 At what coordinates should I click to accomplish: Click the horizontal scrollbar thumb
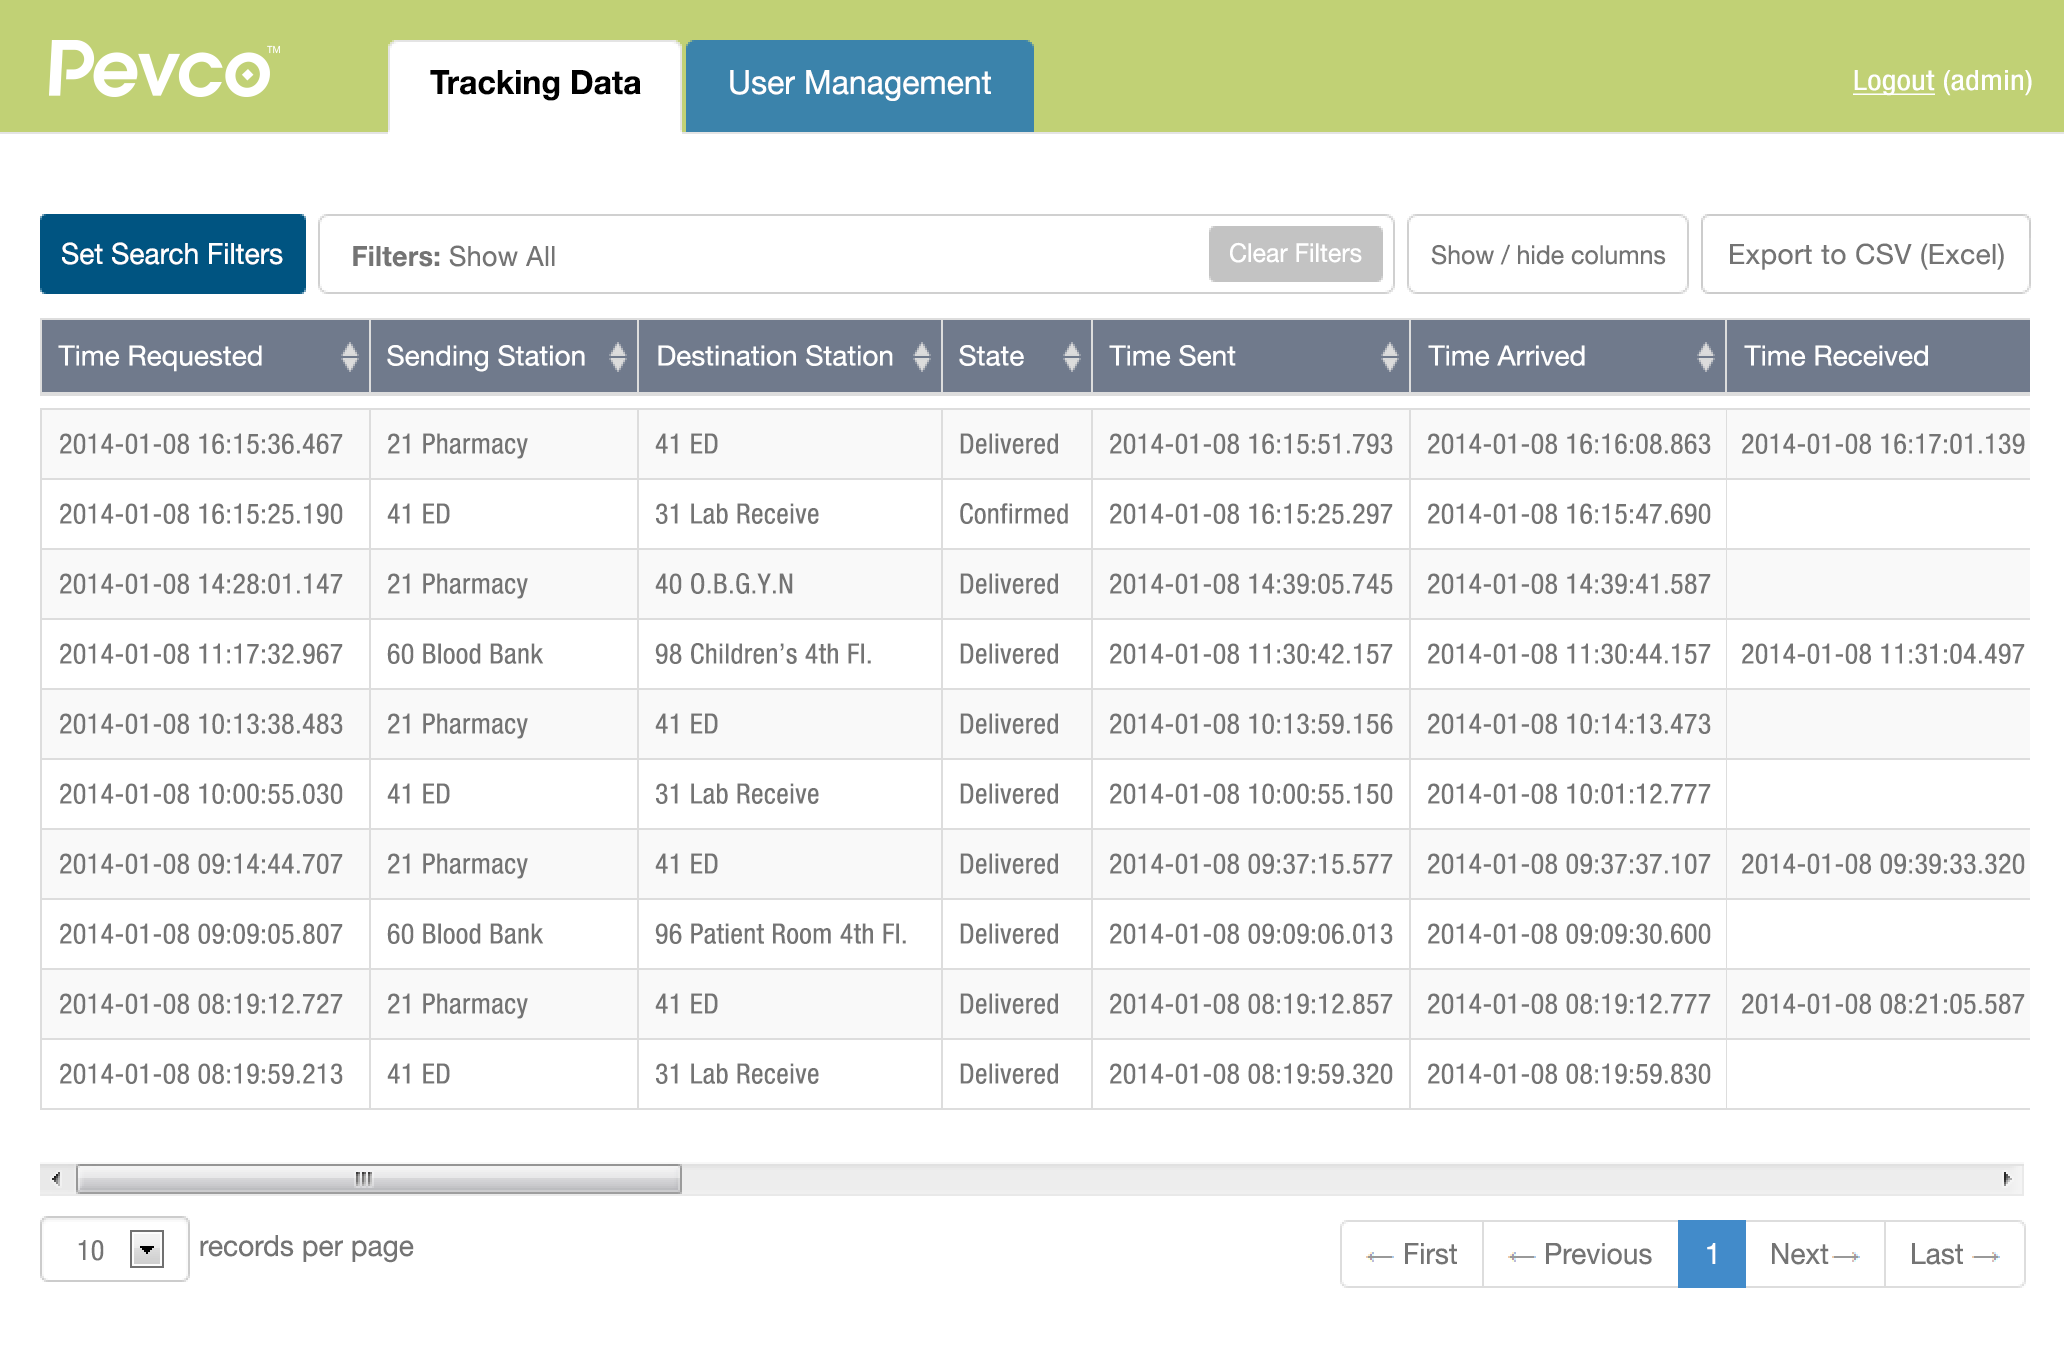click(378, 1179)
